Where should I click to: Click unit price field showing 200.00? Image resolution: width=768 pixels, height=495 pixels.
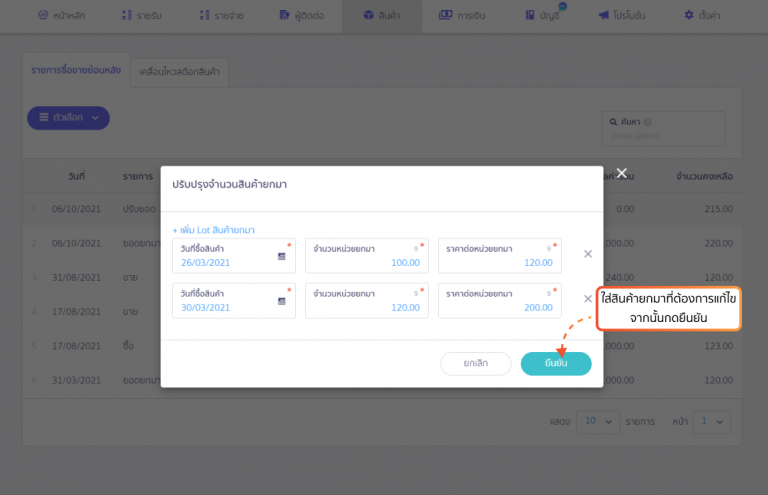point(500,307)
